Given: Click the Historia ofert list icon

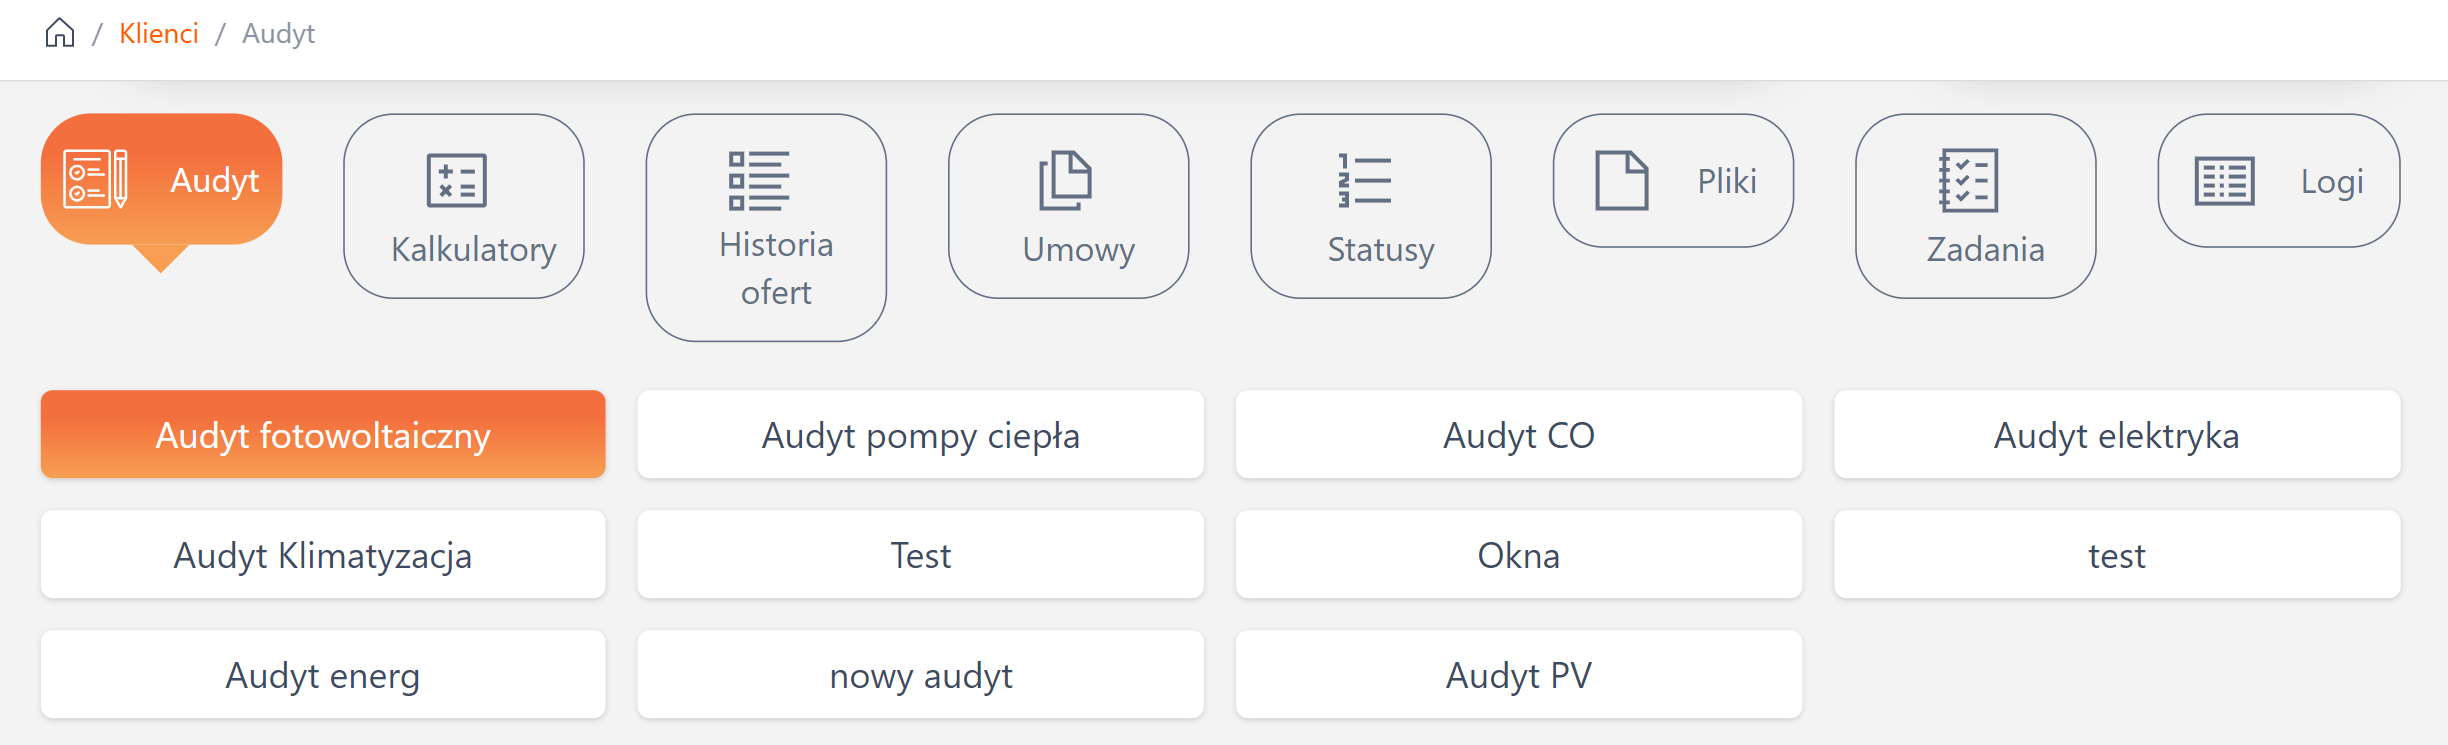Looking at the screenshot, I should coord(758,180).
